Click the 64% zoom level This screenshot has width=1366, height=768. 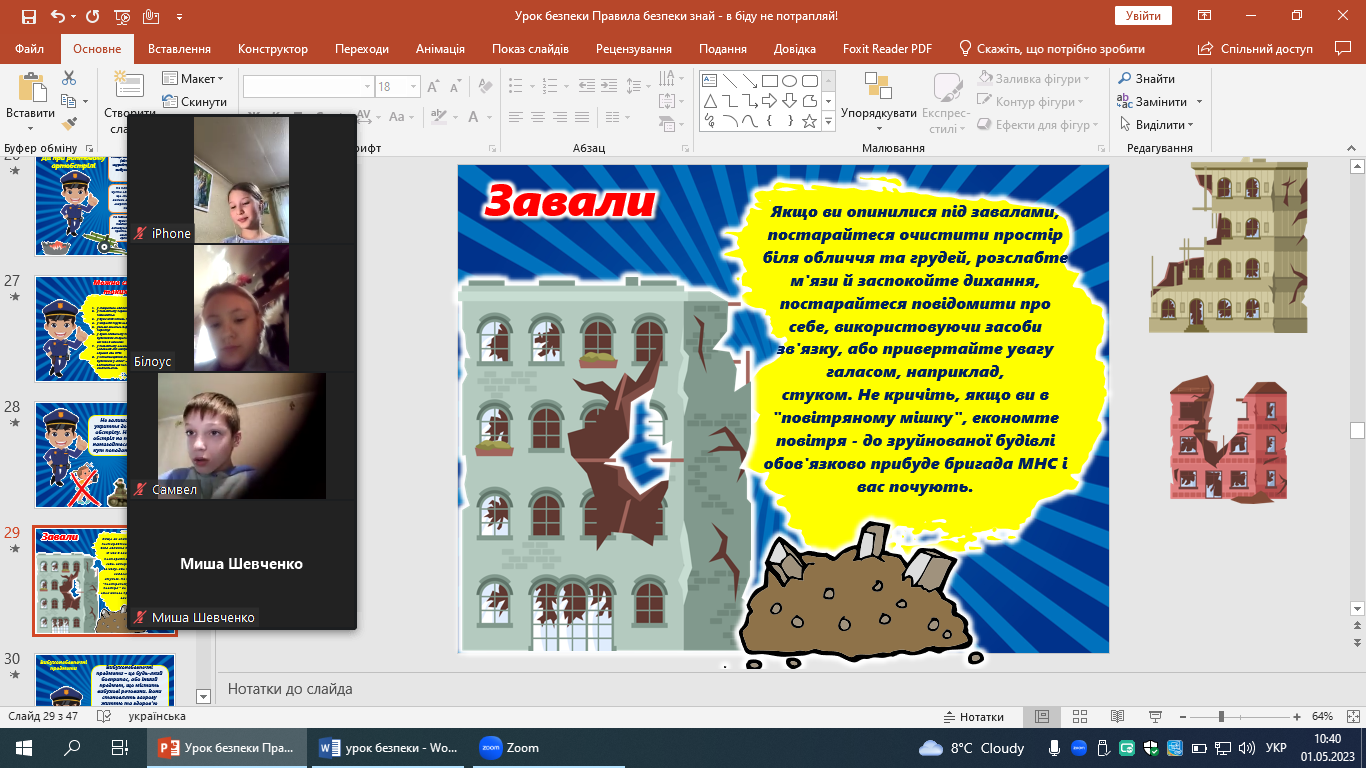coord(1322,717)
